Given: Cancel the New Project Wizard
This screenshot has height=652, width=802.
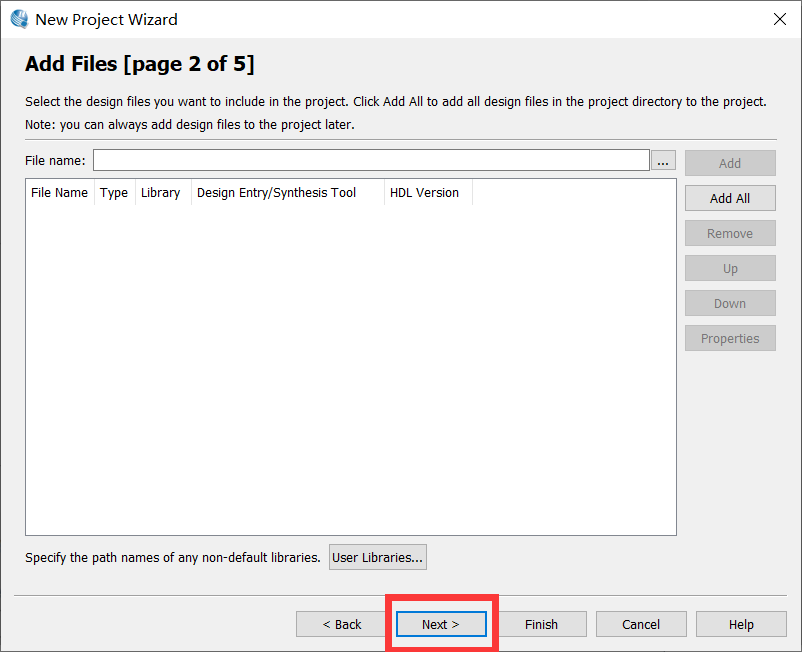Looking at the screenshot, I should 641,624.
